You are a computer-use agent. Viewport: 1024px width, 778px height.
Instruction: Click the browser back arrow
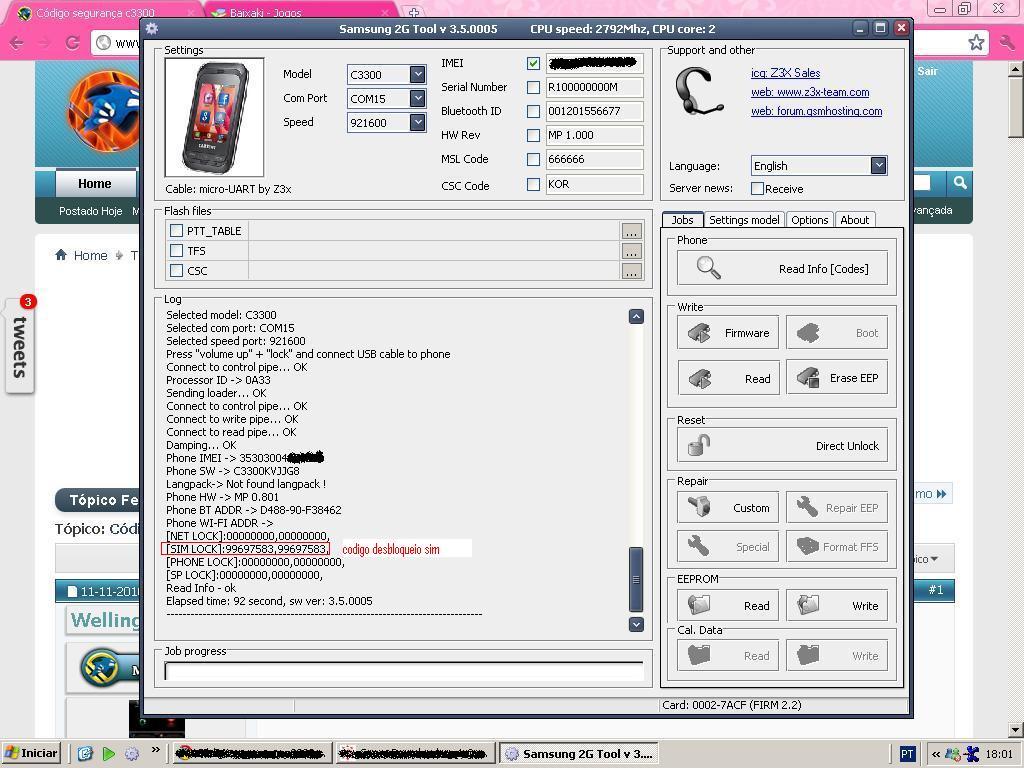tap(16, 43)
